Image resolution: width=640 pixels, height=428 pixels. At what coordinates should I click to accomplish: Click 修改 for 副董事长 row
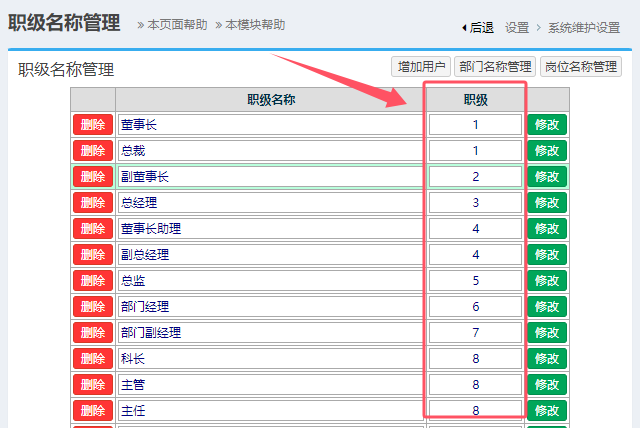coord(547,177)
